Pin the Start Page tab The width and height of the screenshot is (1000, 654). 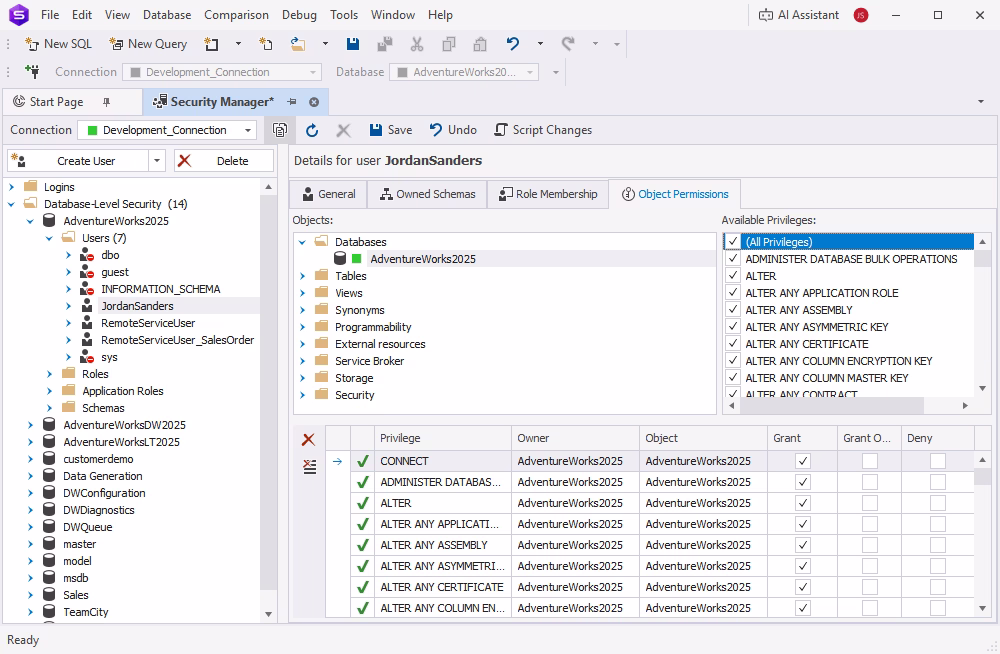click(107, 102)
